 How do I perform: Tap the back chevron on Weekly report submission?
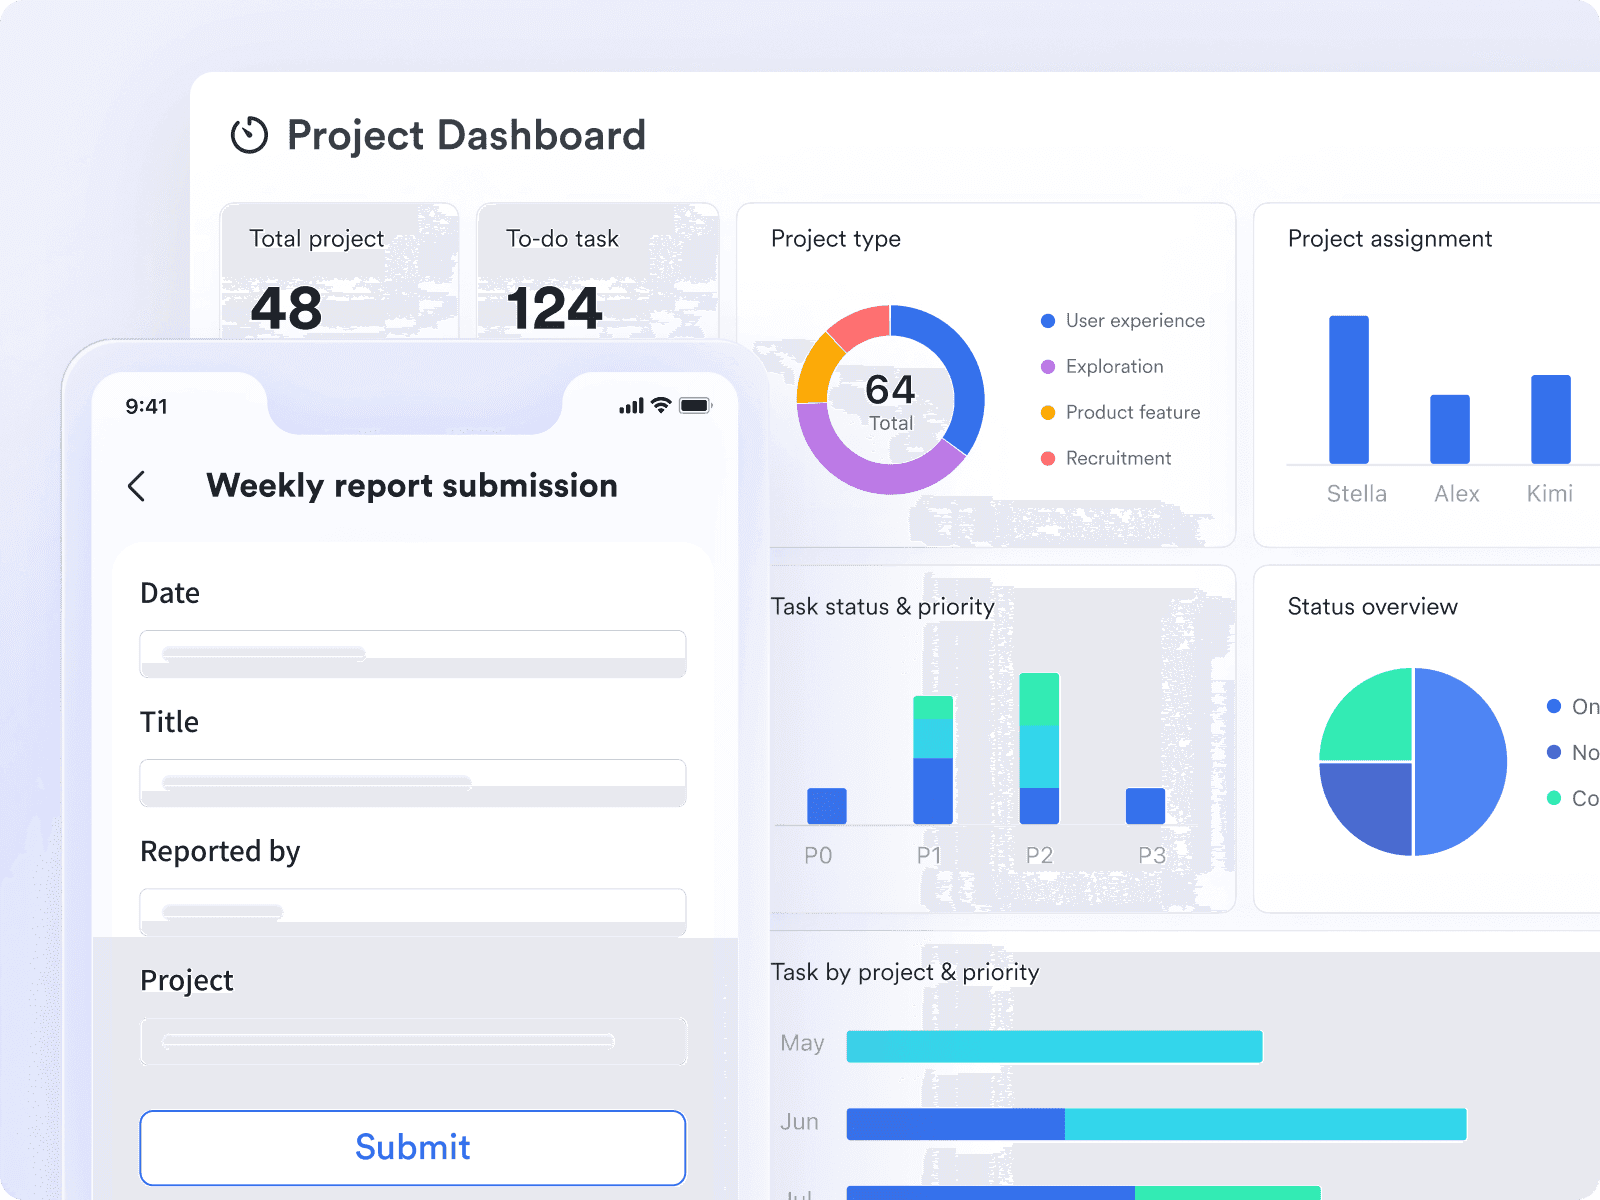(138, 487)
